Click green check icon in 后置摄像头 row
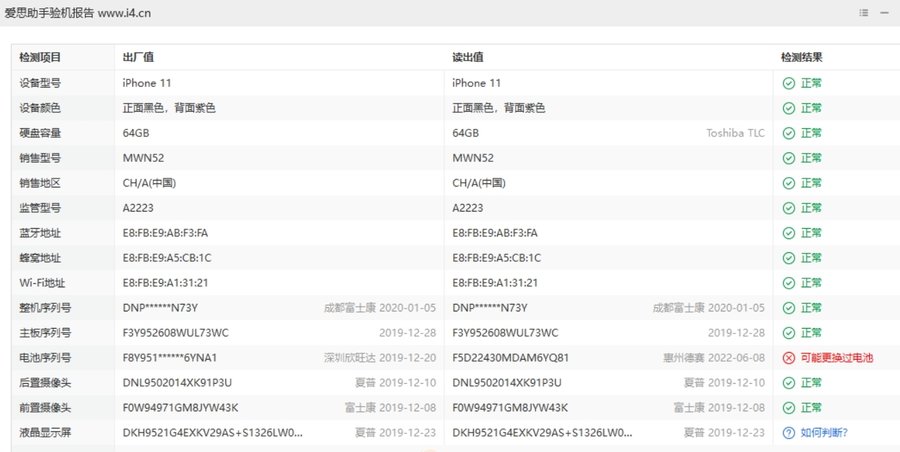900x452 pixels. pos(789,383)
